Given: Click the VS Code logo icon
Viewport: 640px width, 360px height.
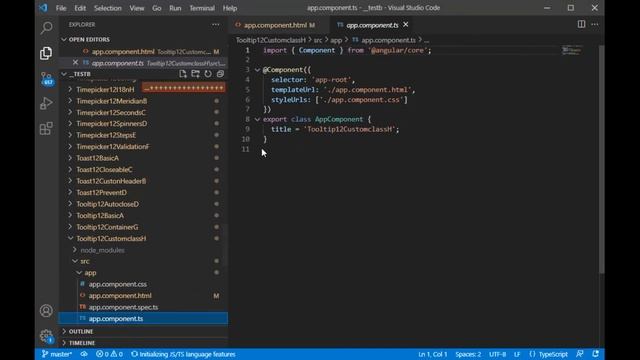Looking at the screenshot, I should point(43,8).
